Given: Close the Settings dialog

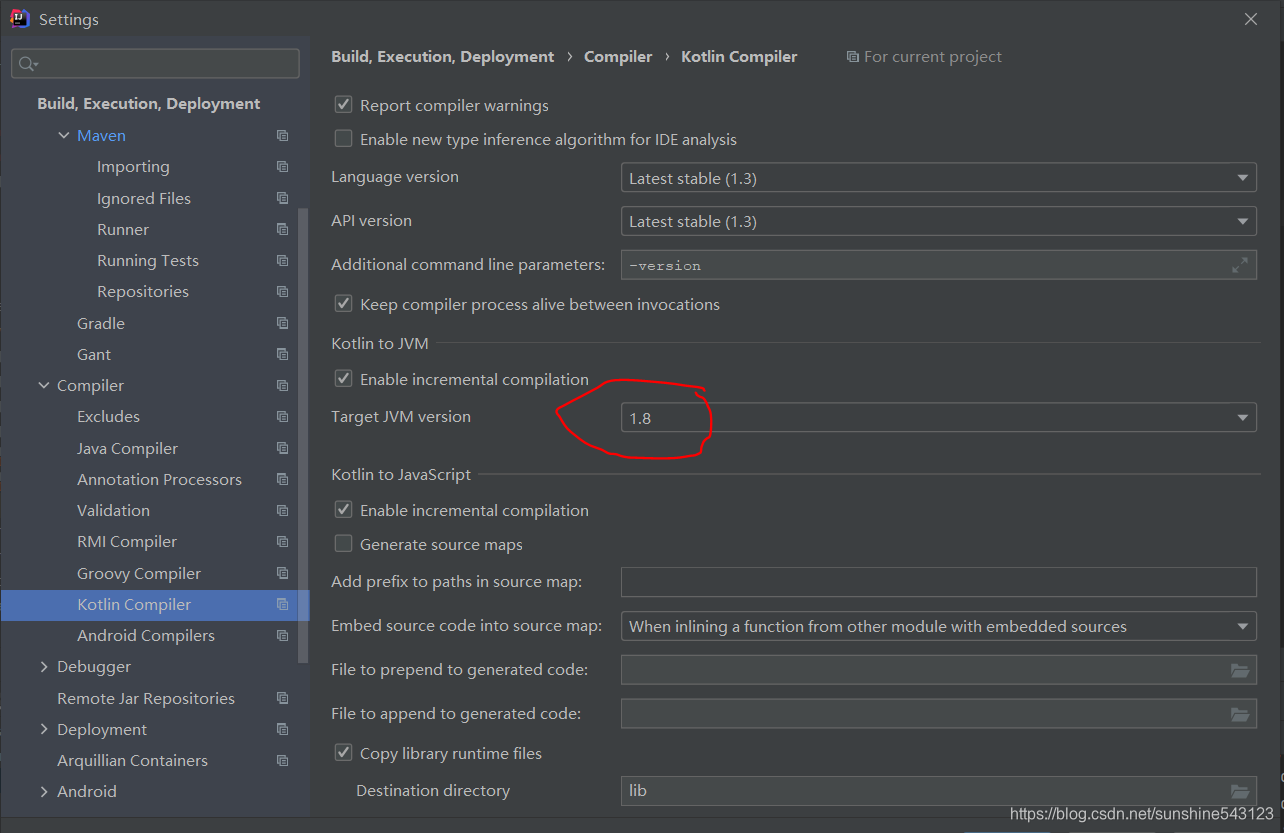Looking at the screenshot, I should pos(1251,19).
